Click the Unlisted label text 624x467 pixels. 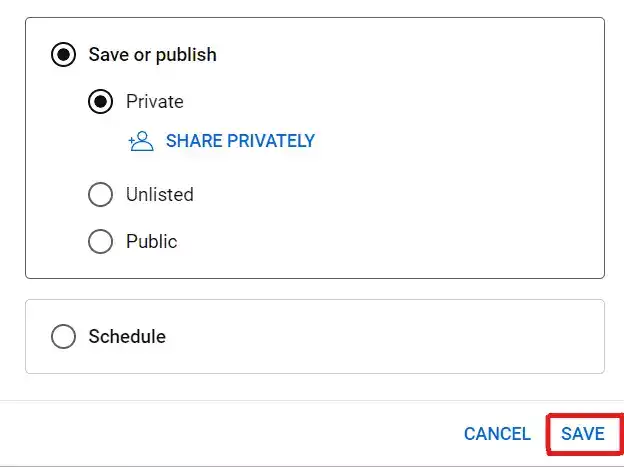point(160,195)
